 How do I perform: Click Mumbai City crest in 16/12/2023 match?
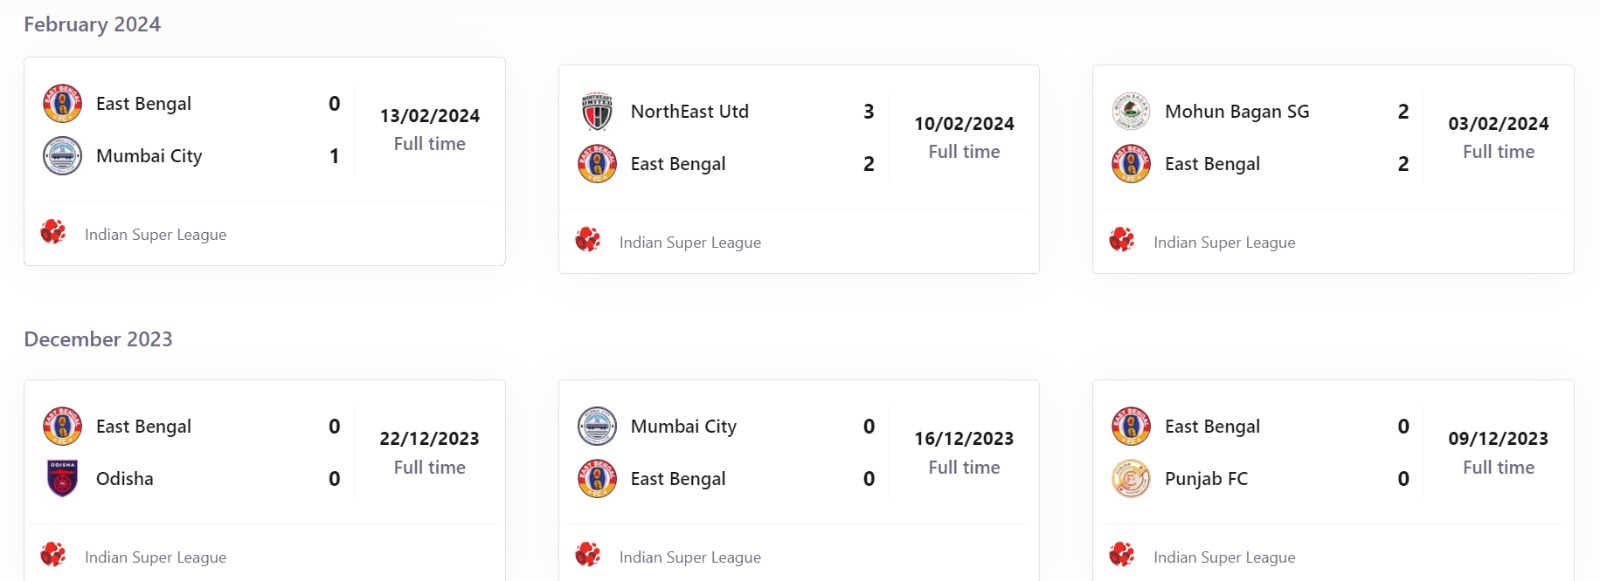coord(597,427)
